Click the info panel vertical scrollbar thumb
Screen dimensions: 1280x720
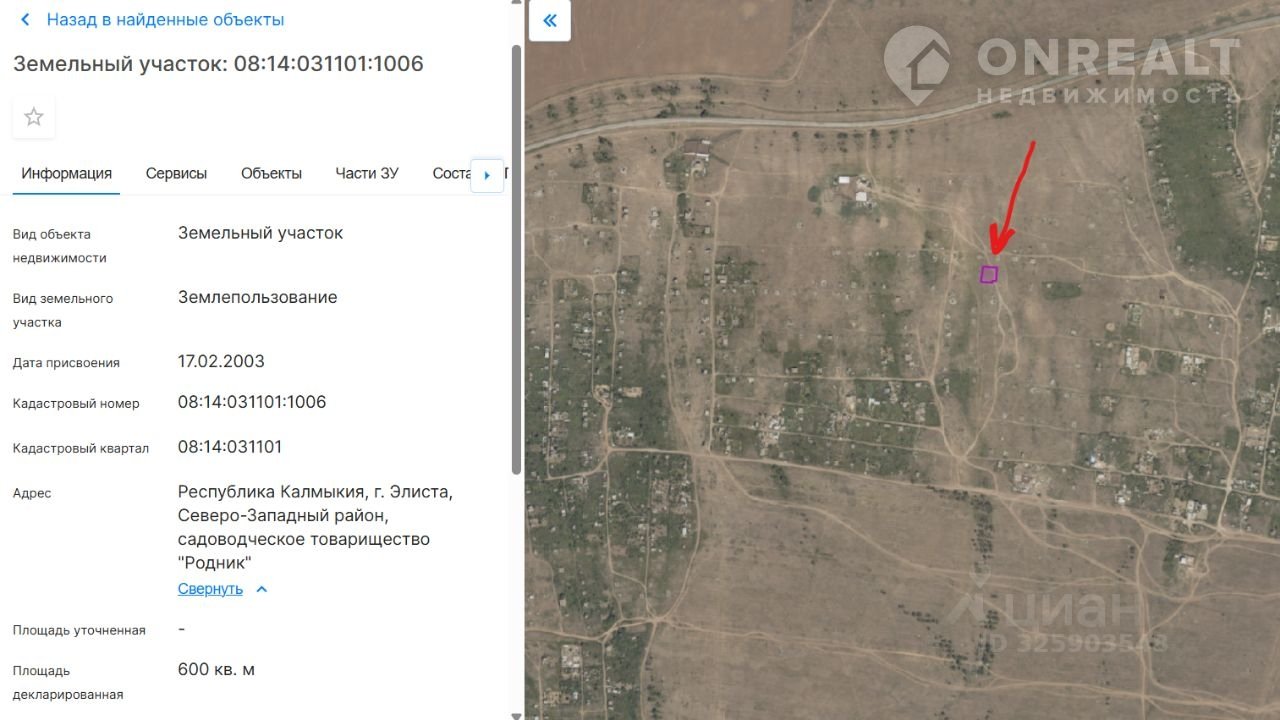[x=516, y=258]
